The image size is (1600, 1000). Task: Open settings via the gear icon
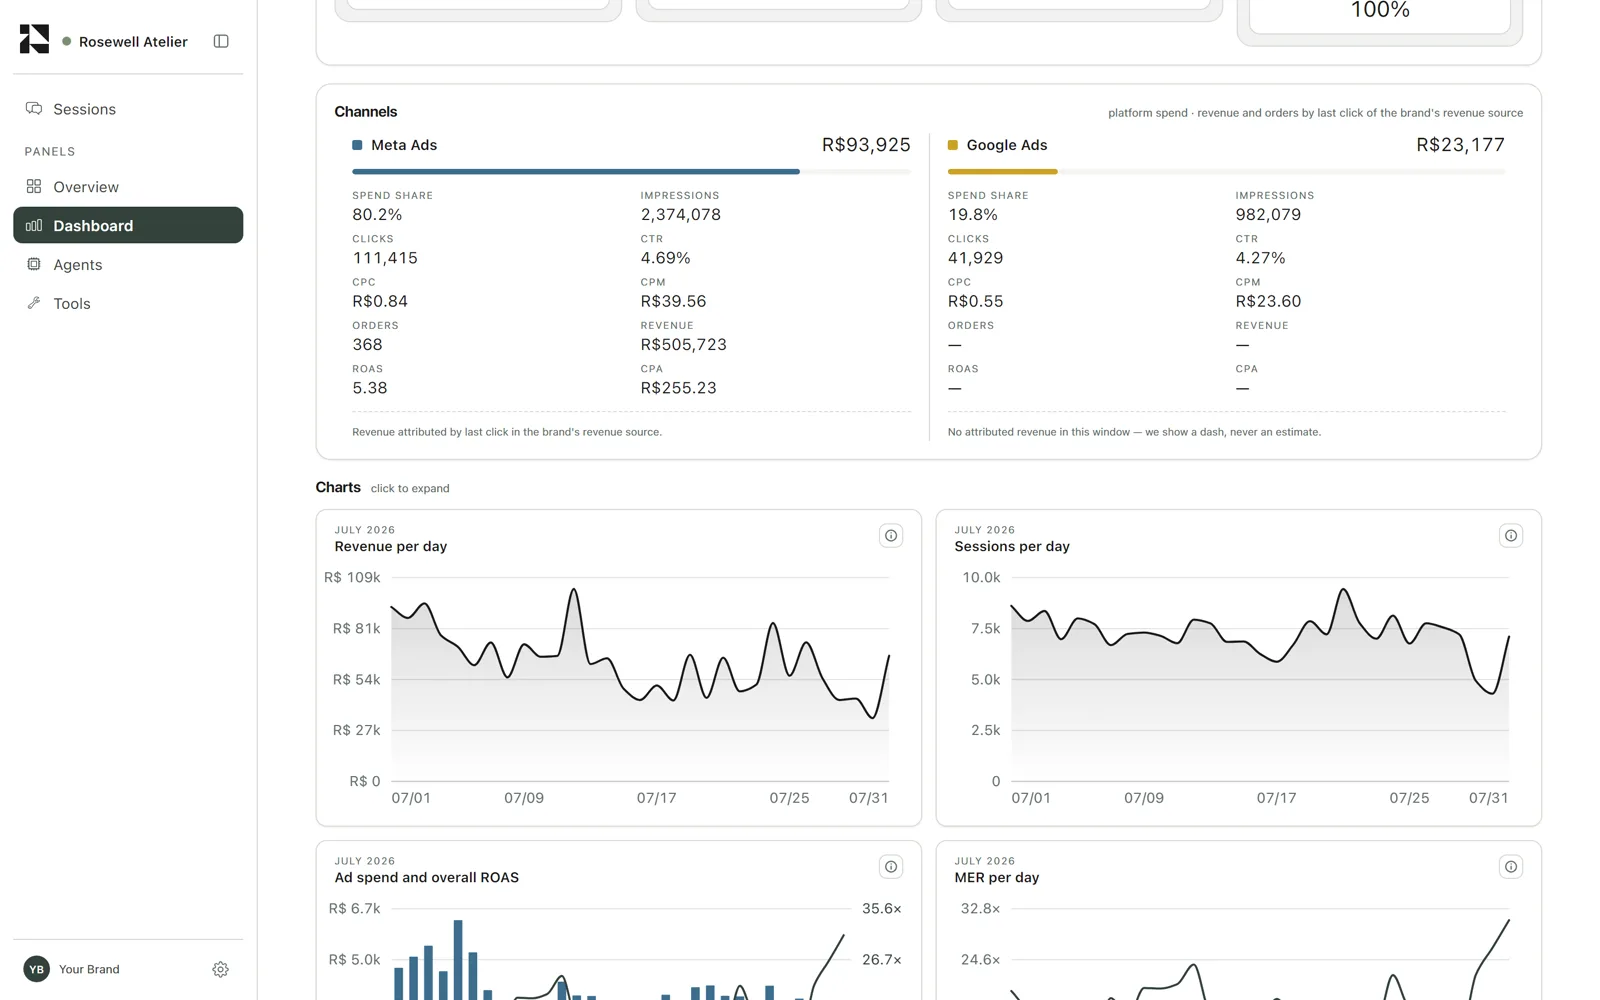tap(221, 969)
